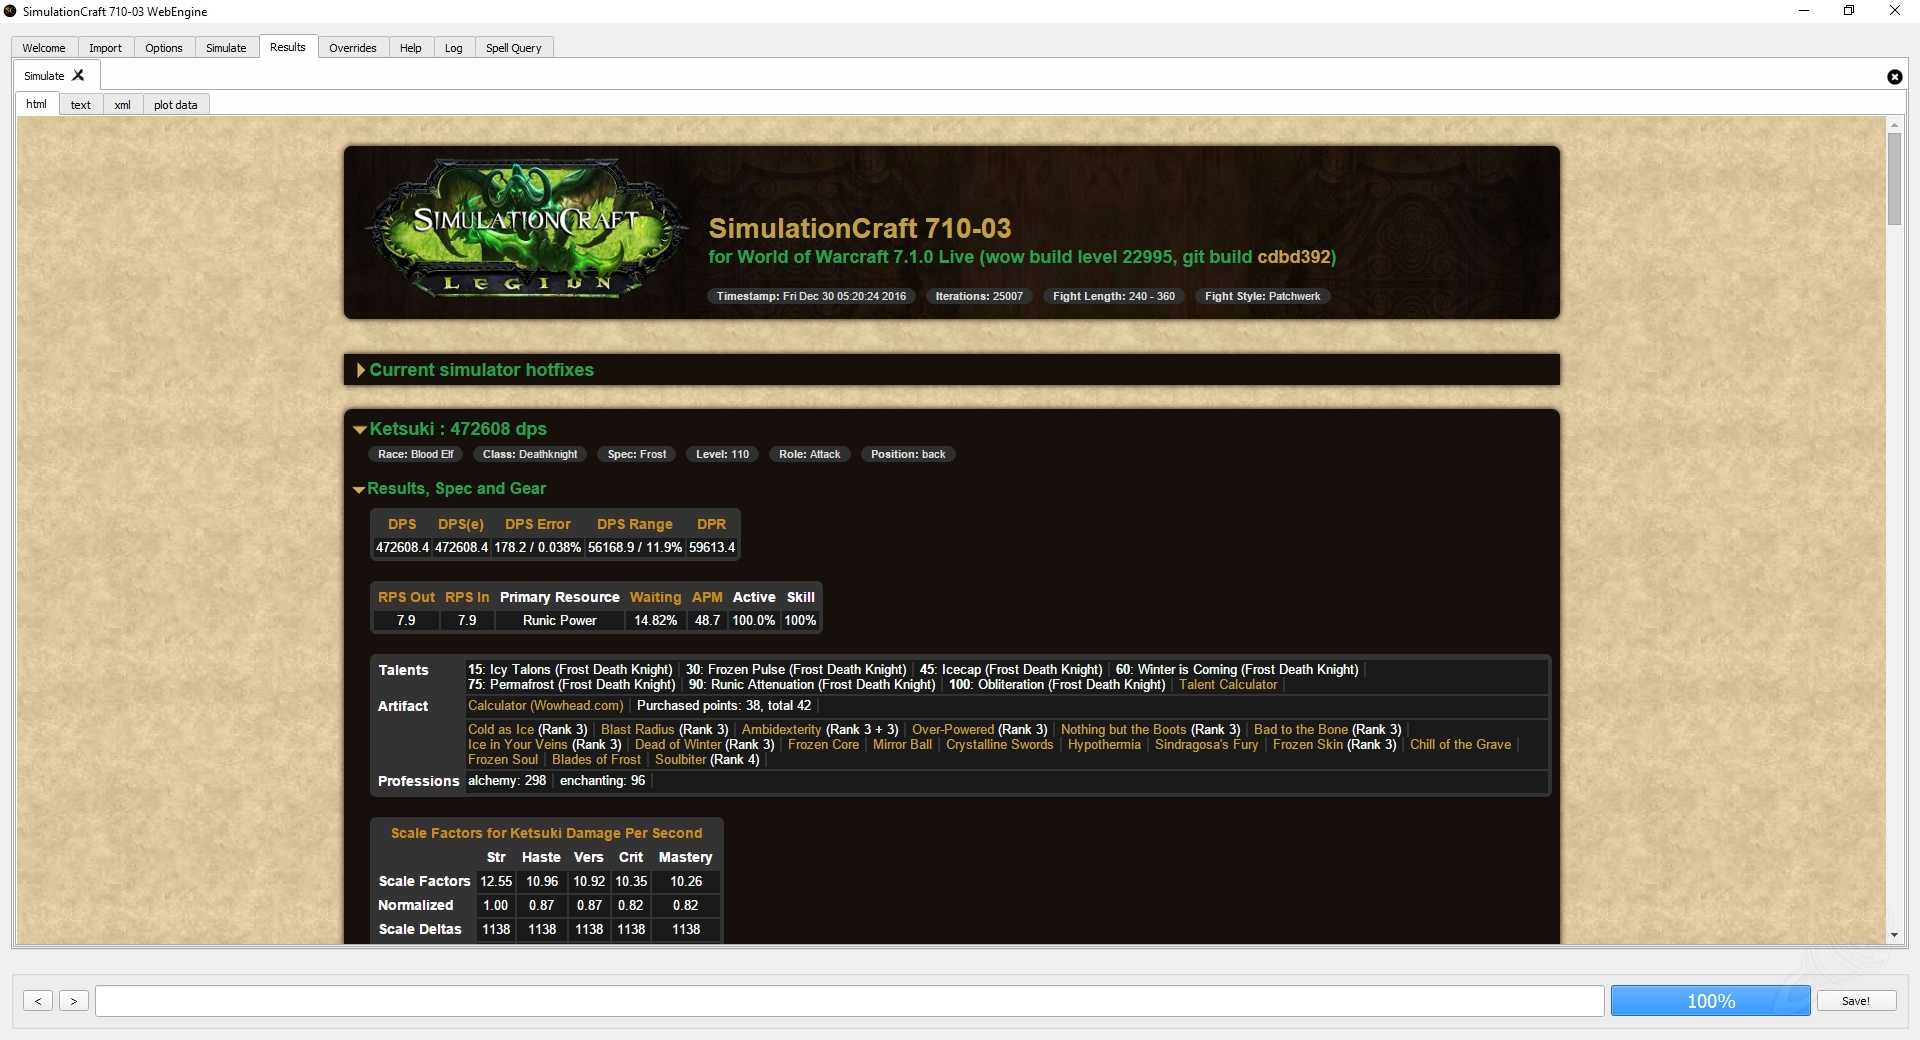Click Sindragosa's Fury link

pos(1207,745)
